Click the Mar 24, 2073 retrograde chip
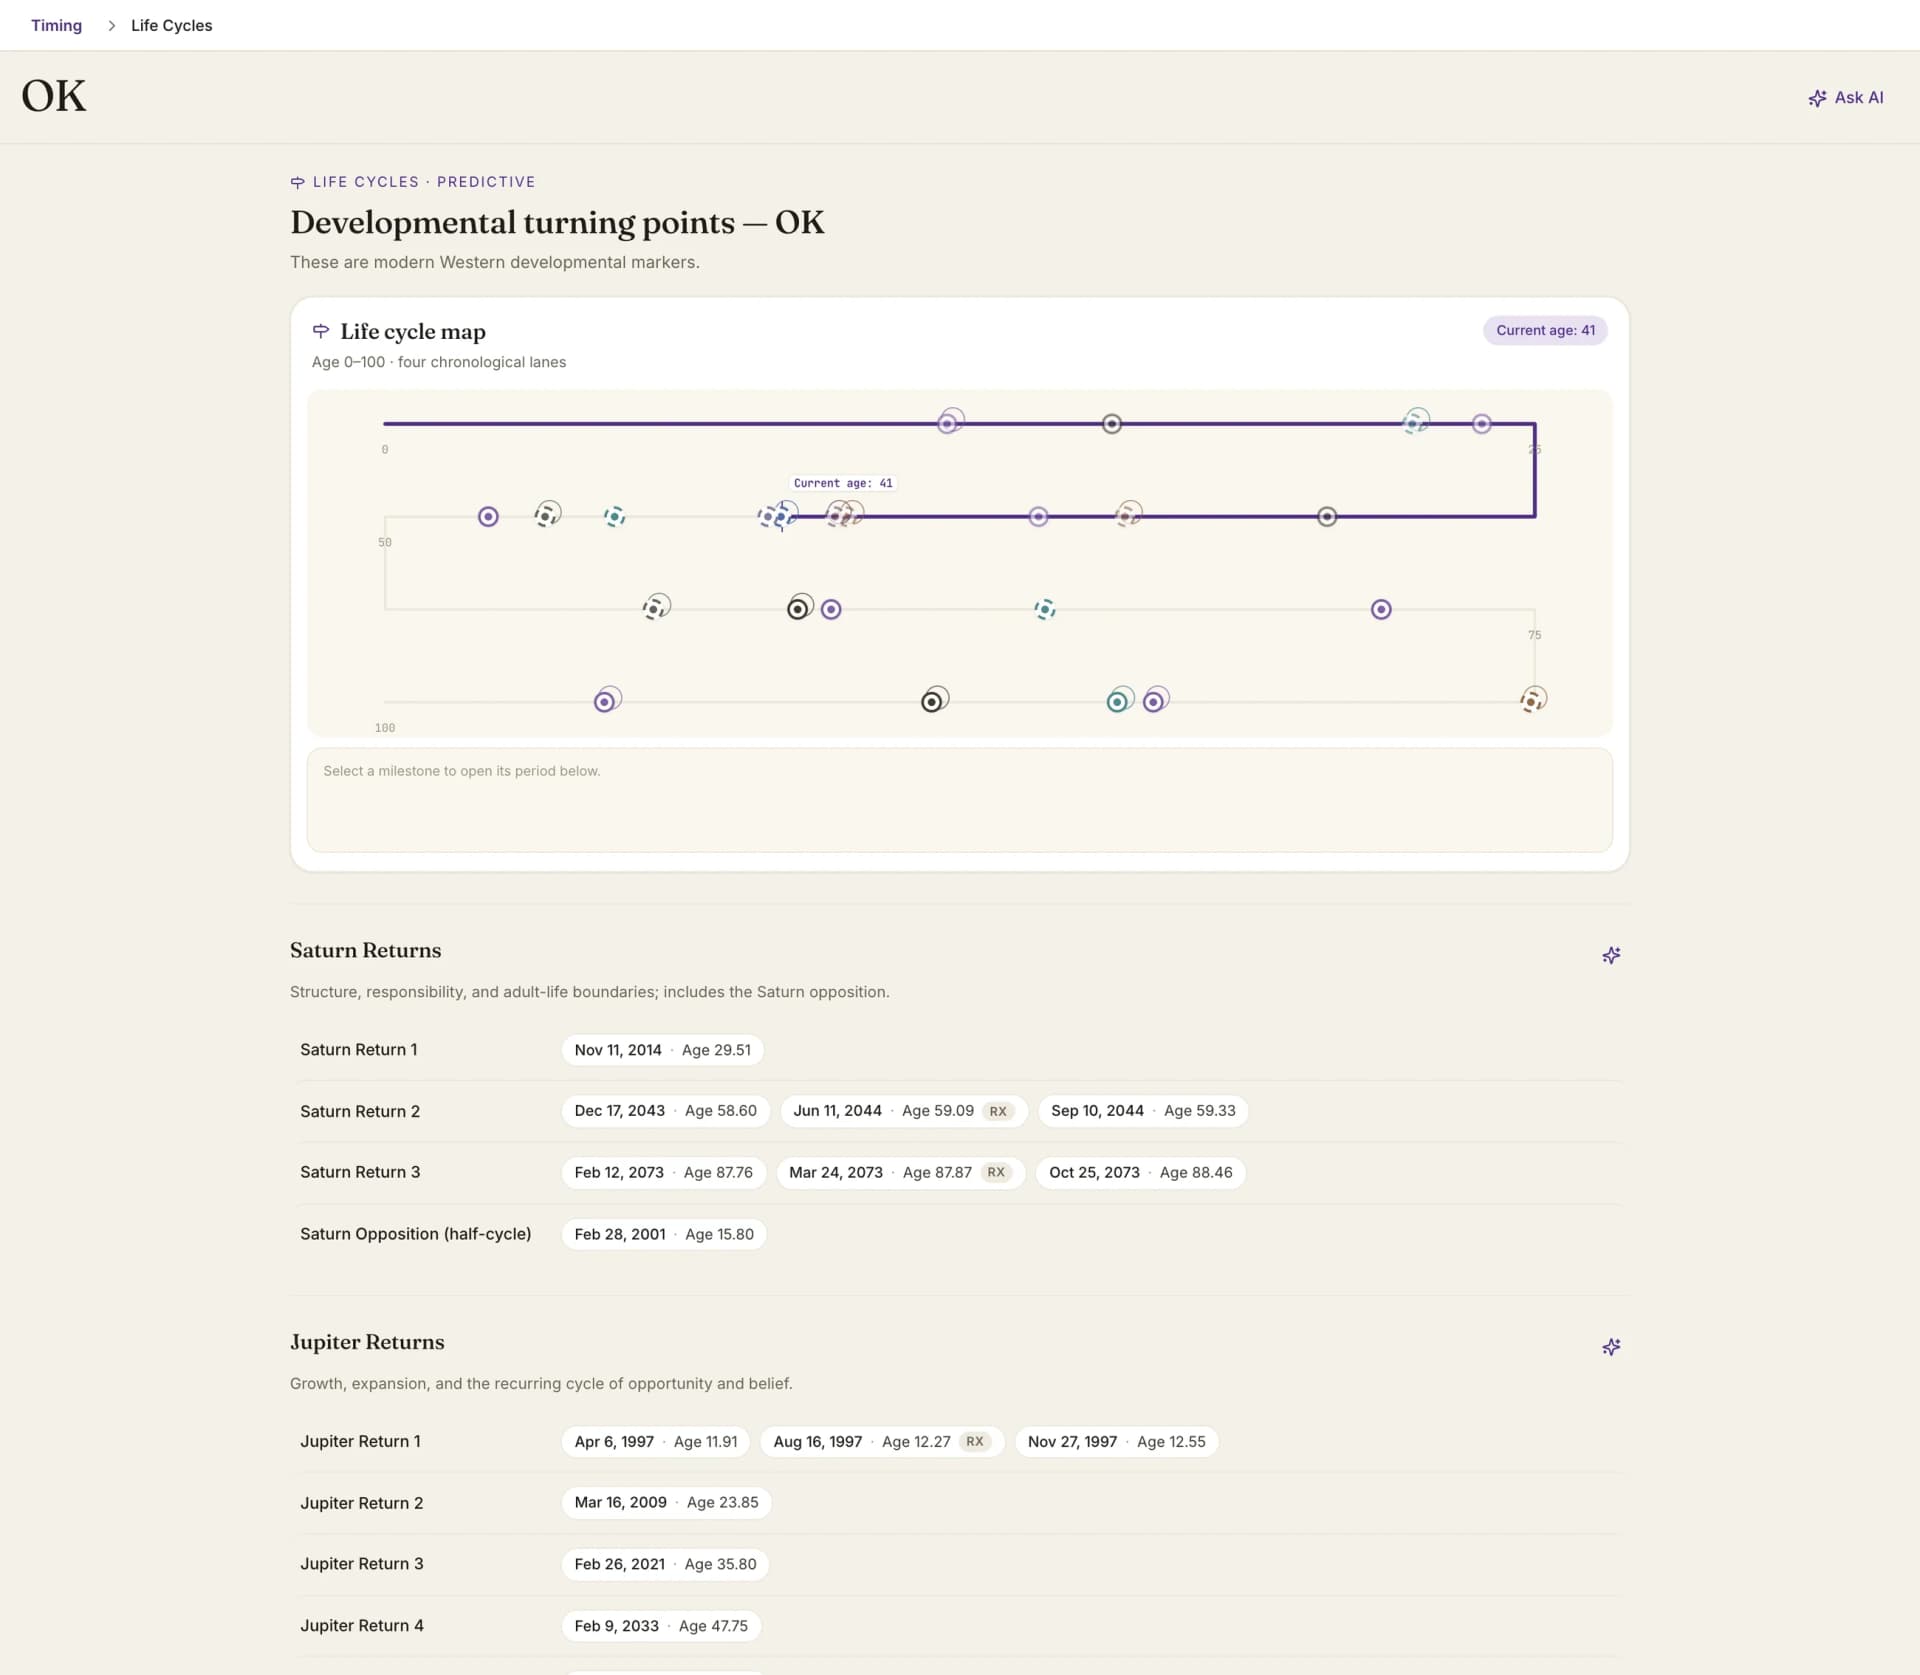 click(x=901, y=1172)
